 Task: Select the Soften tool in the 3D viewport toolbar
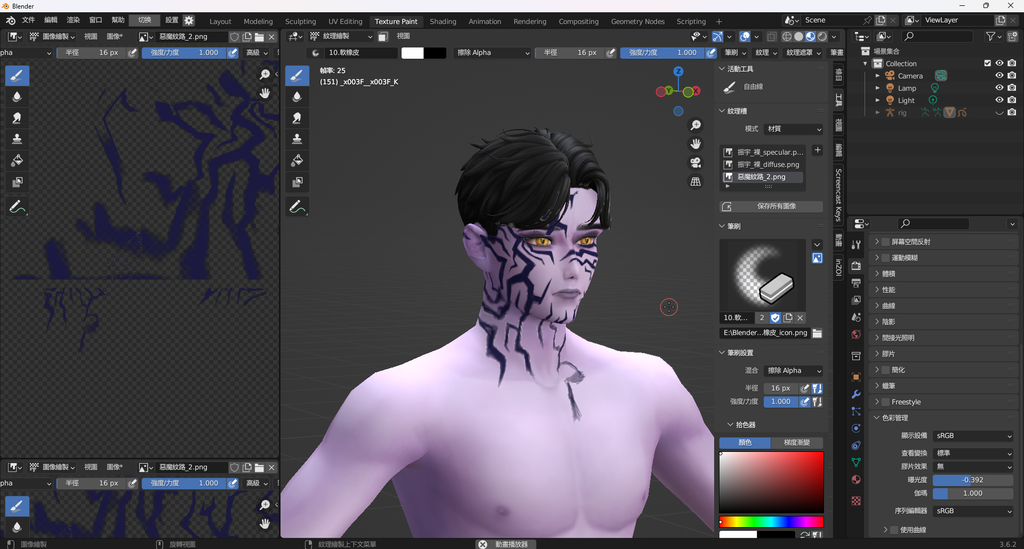(x=297, y=97)
